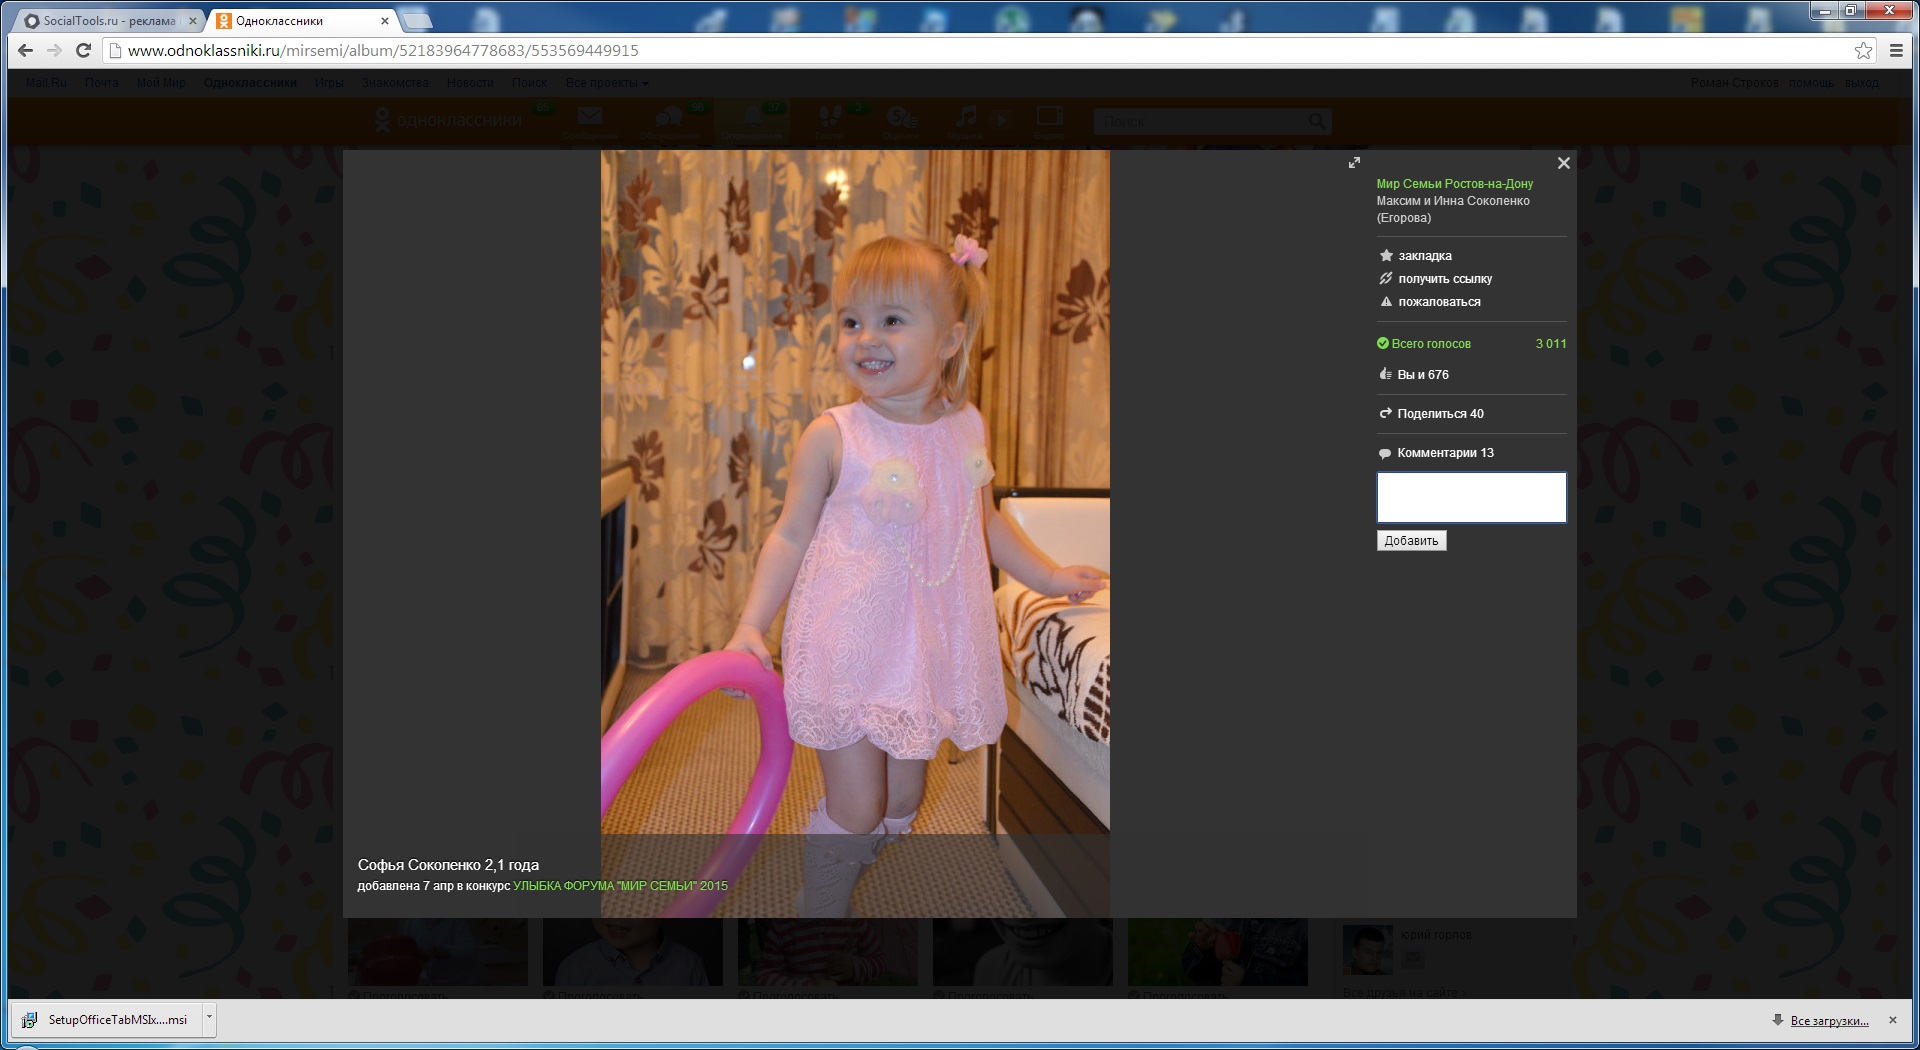Expand the photo to fullscreen

point(1354,162)
